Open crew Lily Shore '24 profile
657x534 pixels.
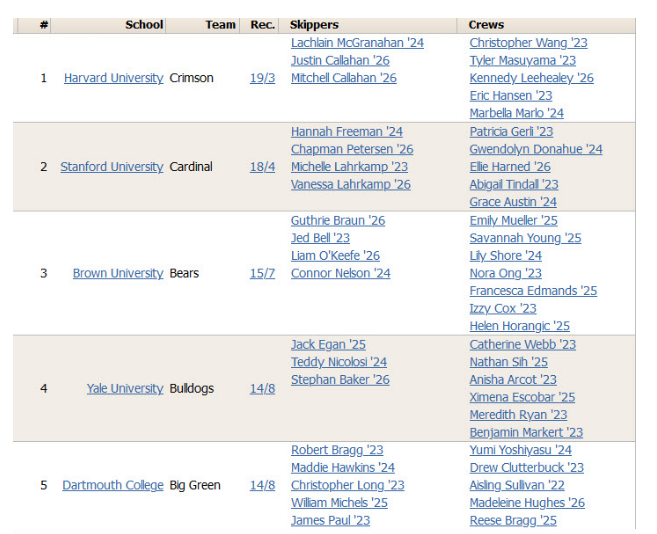click(x=506, y=256)
